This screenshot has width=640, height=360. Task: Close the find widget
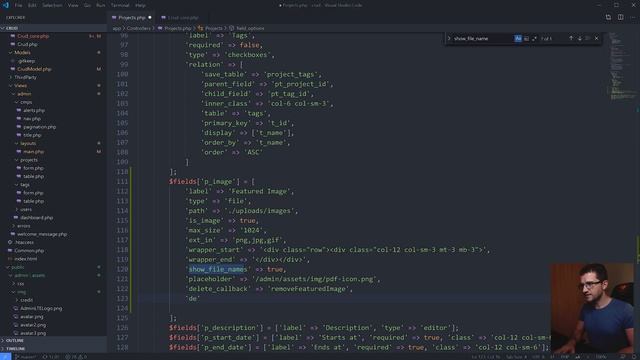[x=596, y=38]
